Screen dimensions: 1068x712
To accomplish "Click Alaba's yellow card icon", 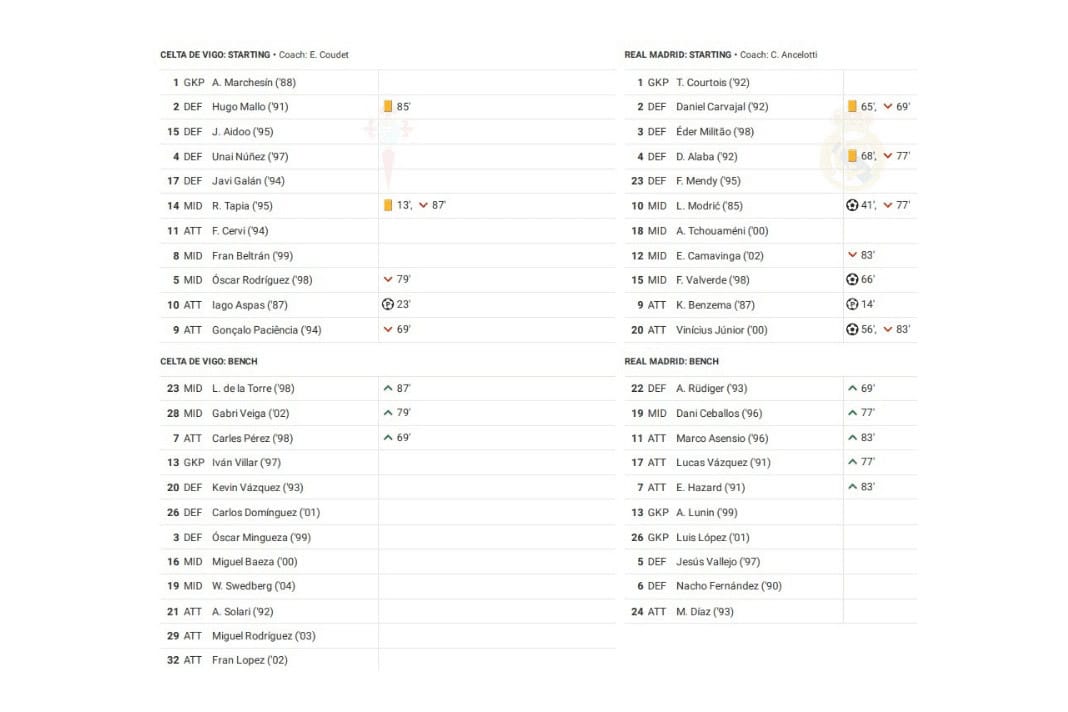I will (x=852, y=156).
